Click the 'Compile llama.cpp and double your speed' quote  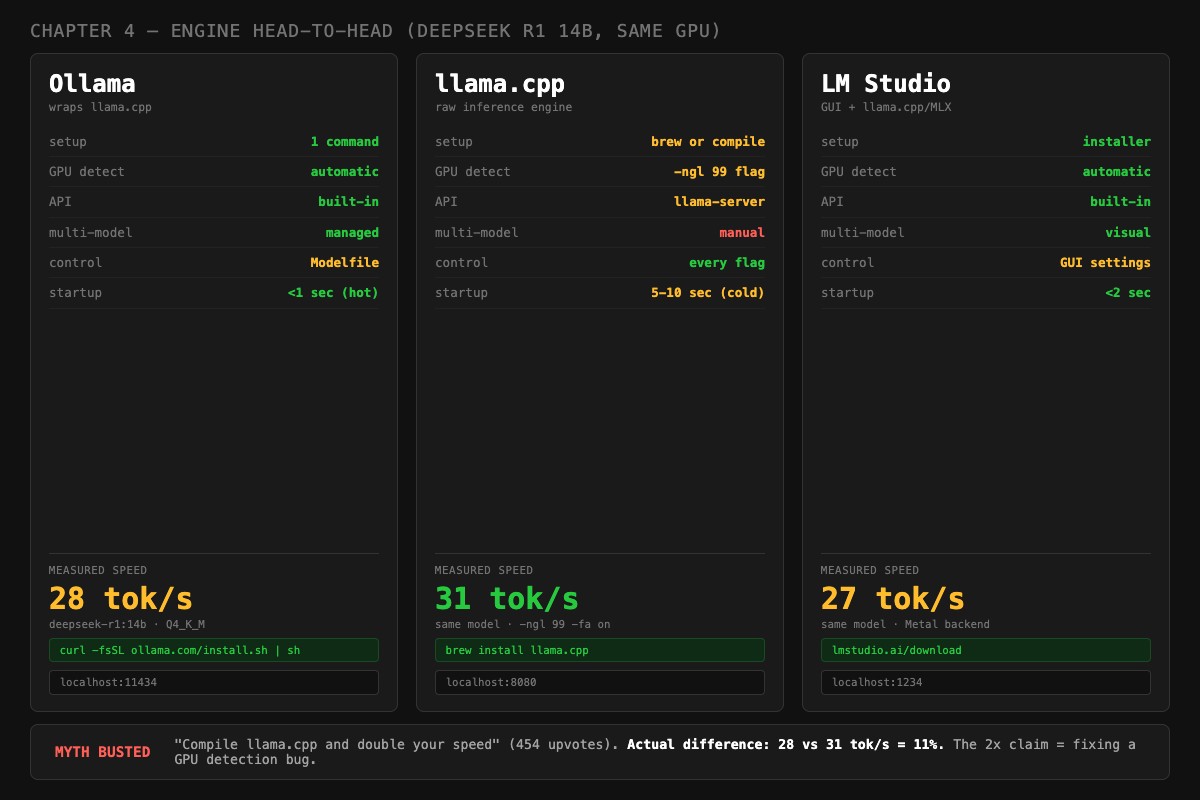click(337, 745)
